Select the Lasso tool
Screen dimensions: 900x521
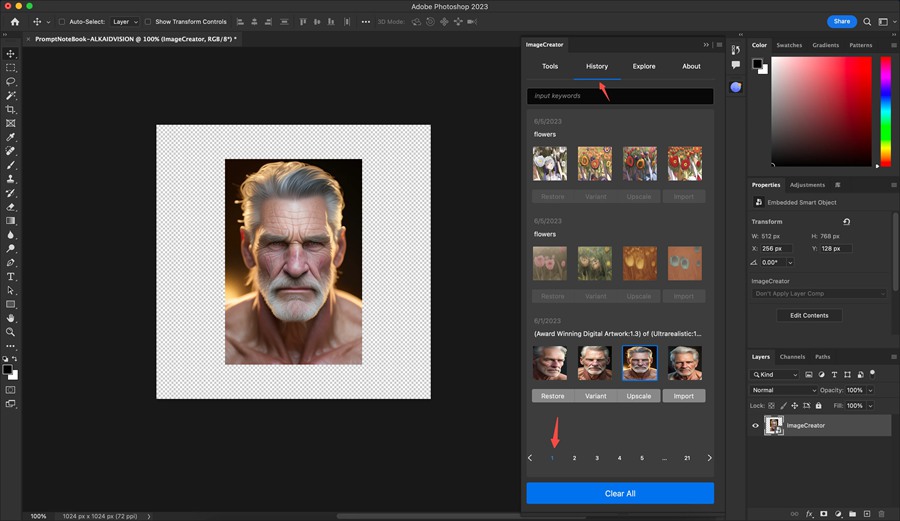coord(10,81)
